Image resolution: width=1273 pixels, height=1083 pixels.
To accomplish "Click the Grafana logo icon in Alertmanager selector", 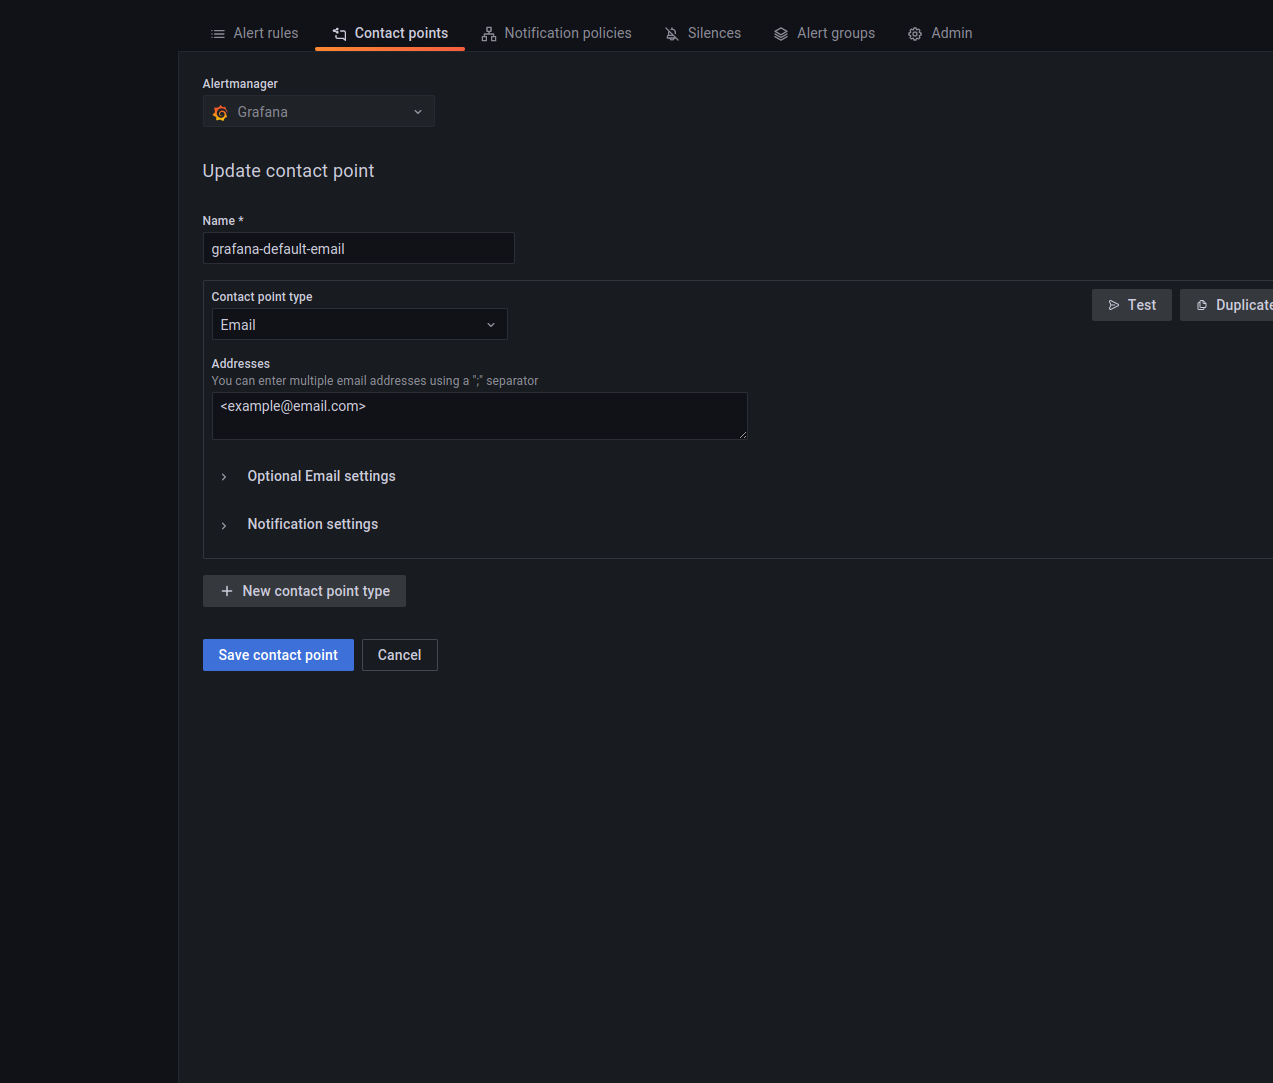I will tap(220, 113).
